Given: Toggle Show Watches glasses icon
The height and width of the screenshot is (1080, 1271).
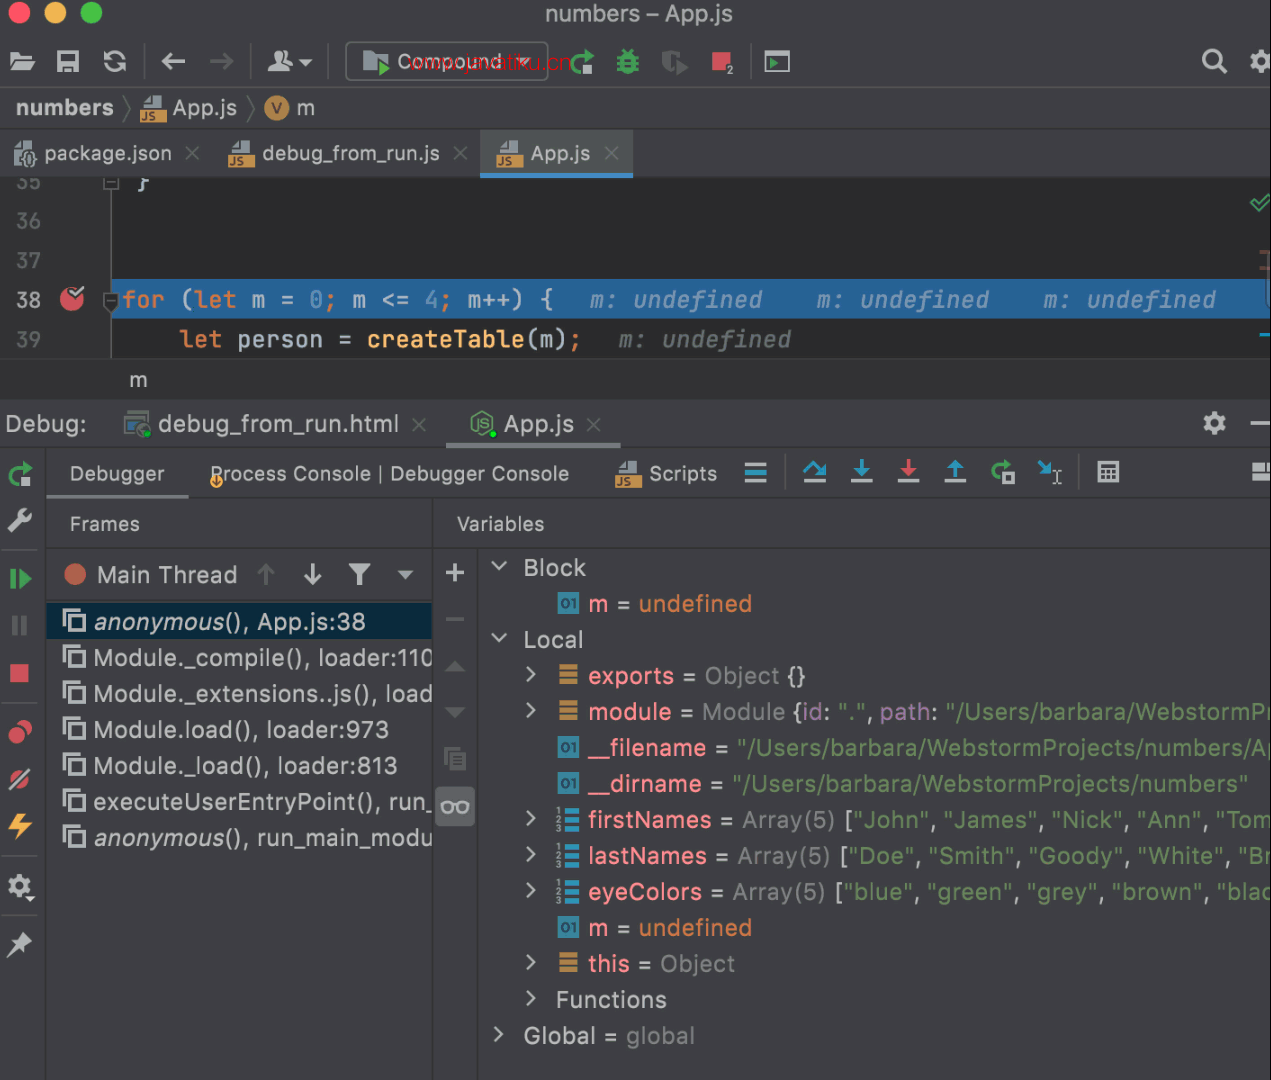Looking at the screenshot, I should (455, 807).
